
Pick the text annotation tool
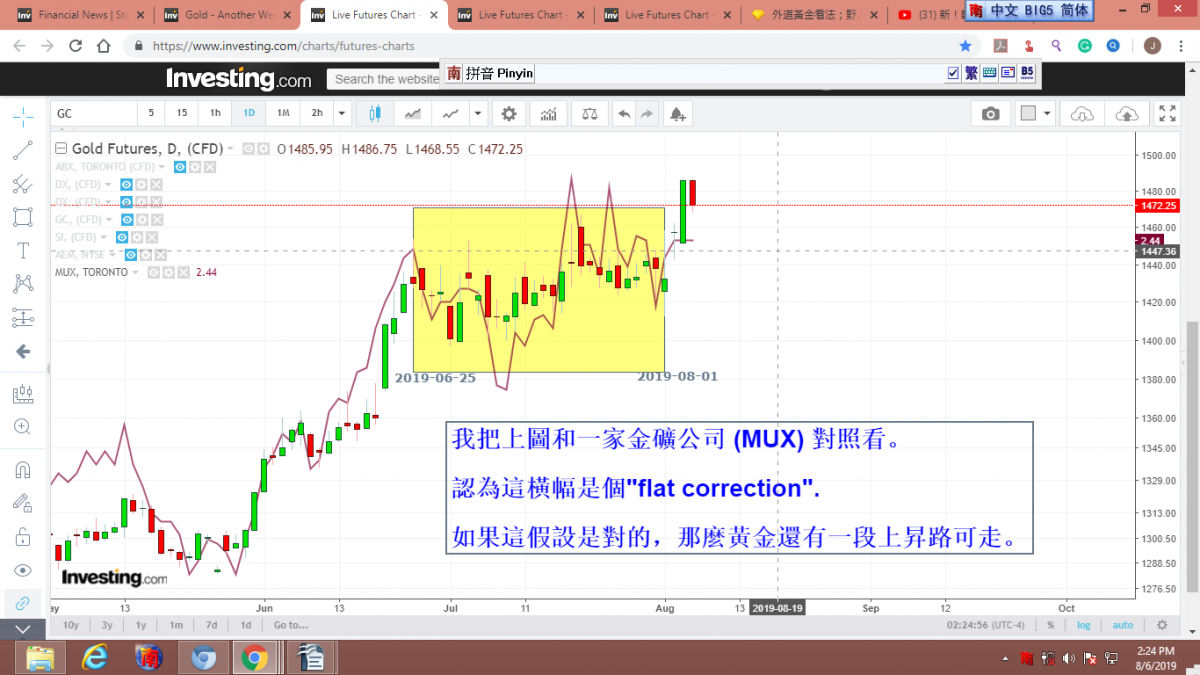click(23, 250)
